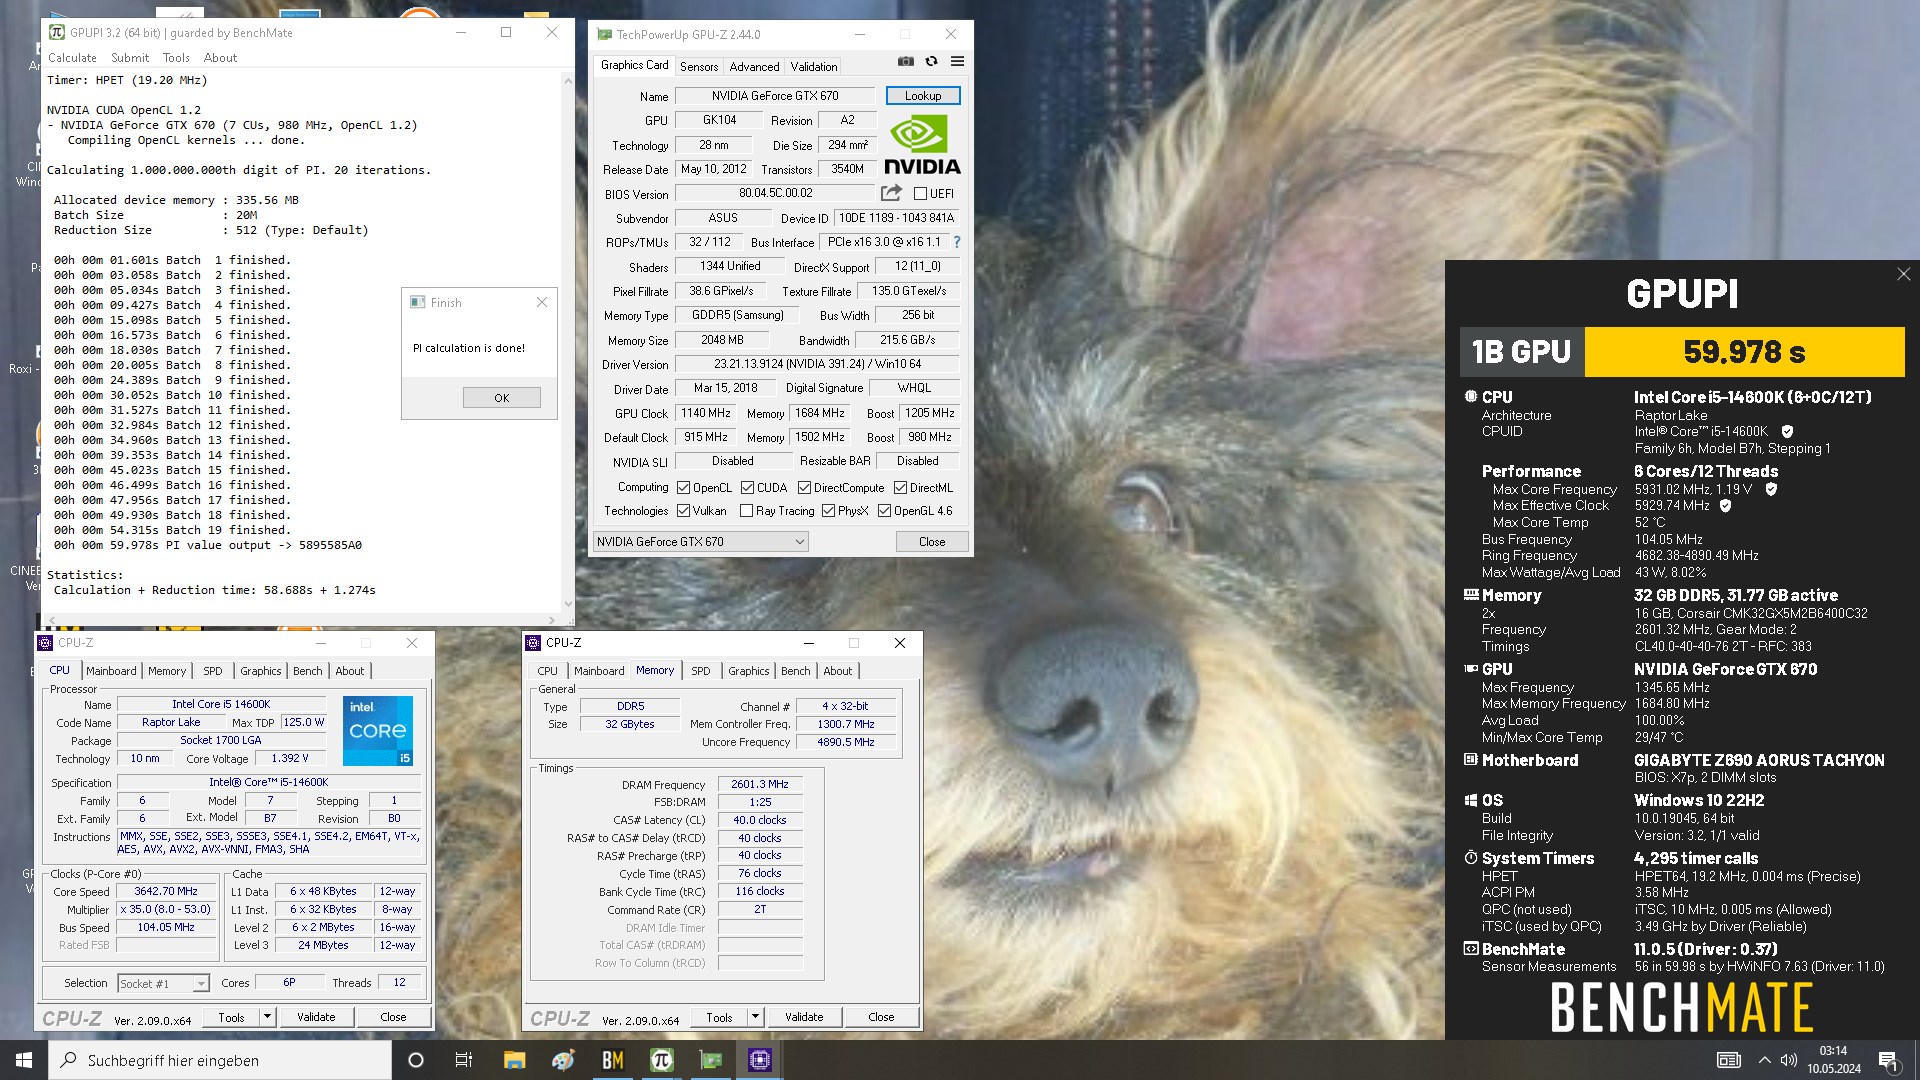Screen dimensions: 1920x1080
Task: Open the Submit menu in GPUPI
Action: (x=130, y=58)
